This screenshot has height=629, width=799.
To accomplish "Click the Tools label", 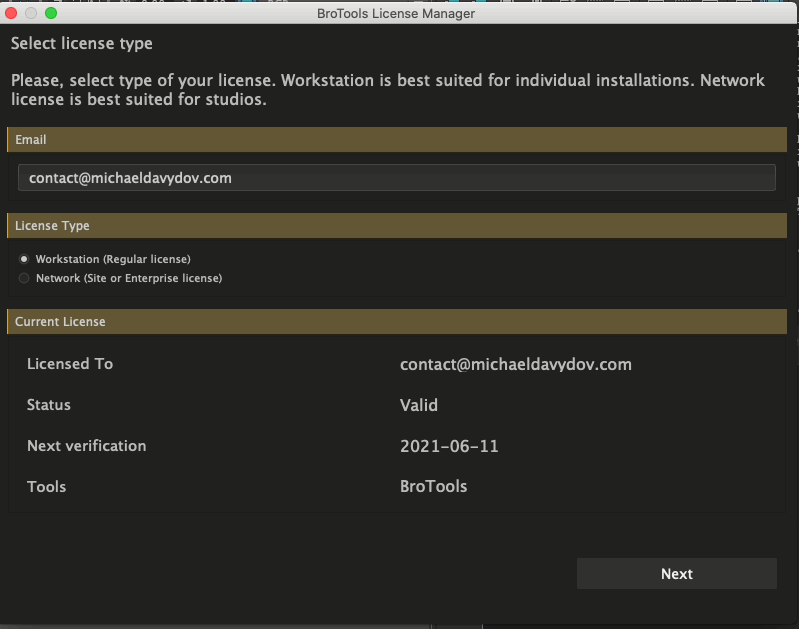I will point(46,486).
